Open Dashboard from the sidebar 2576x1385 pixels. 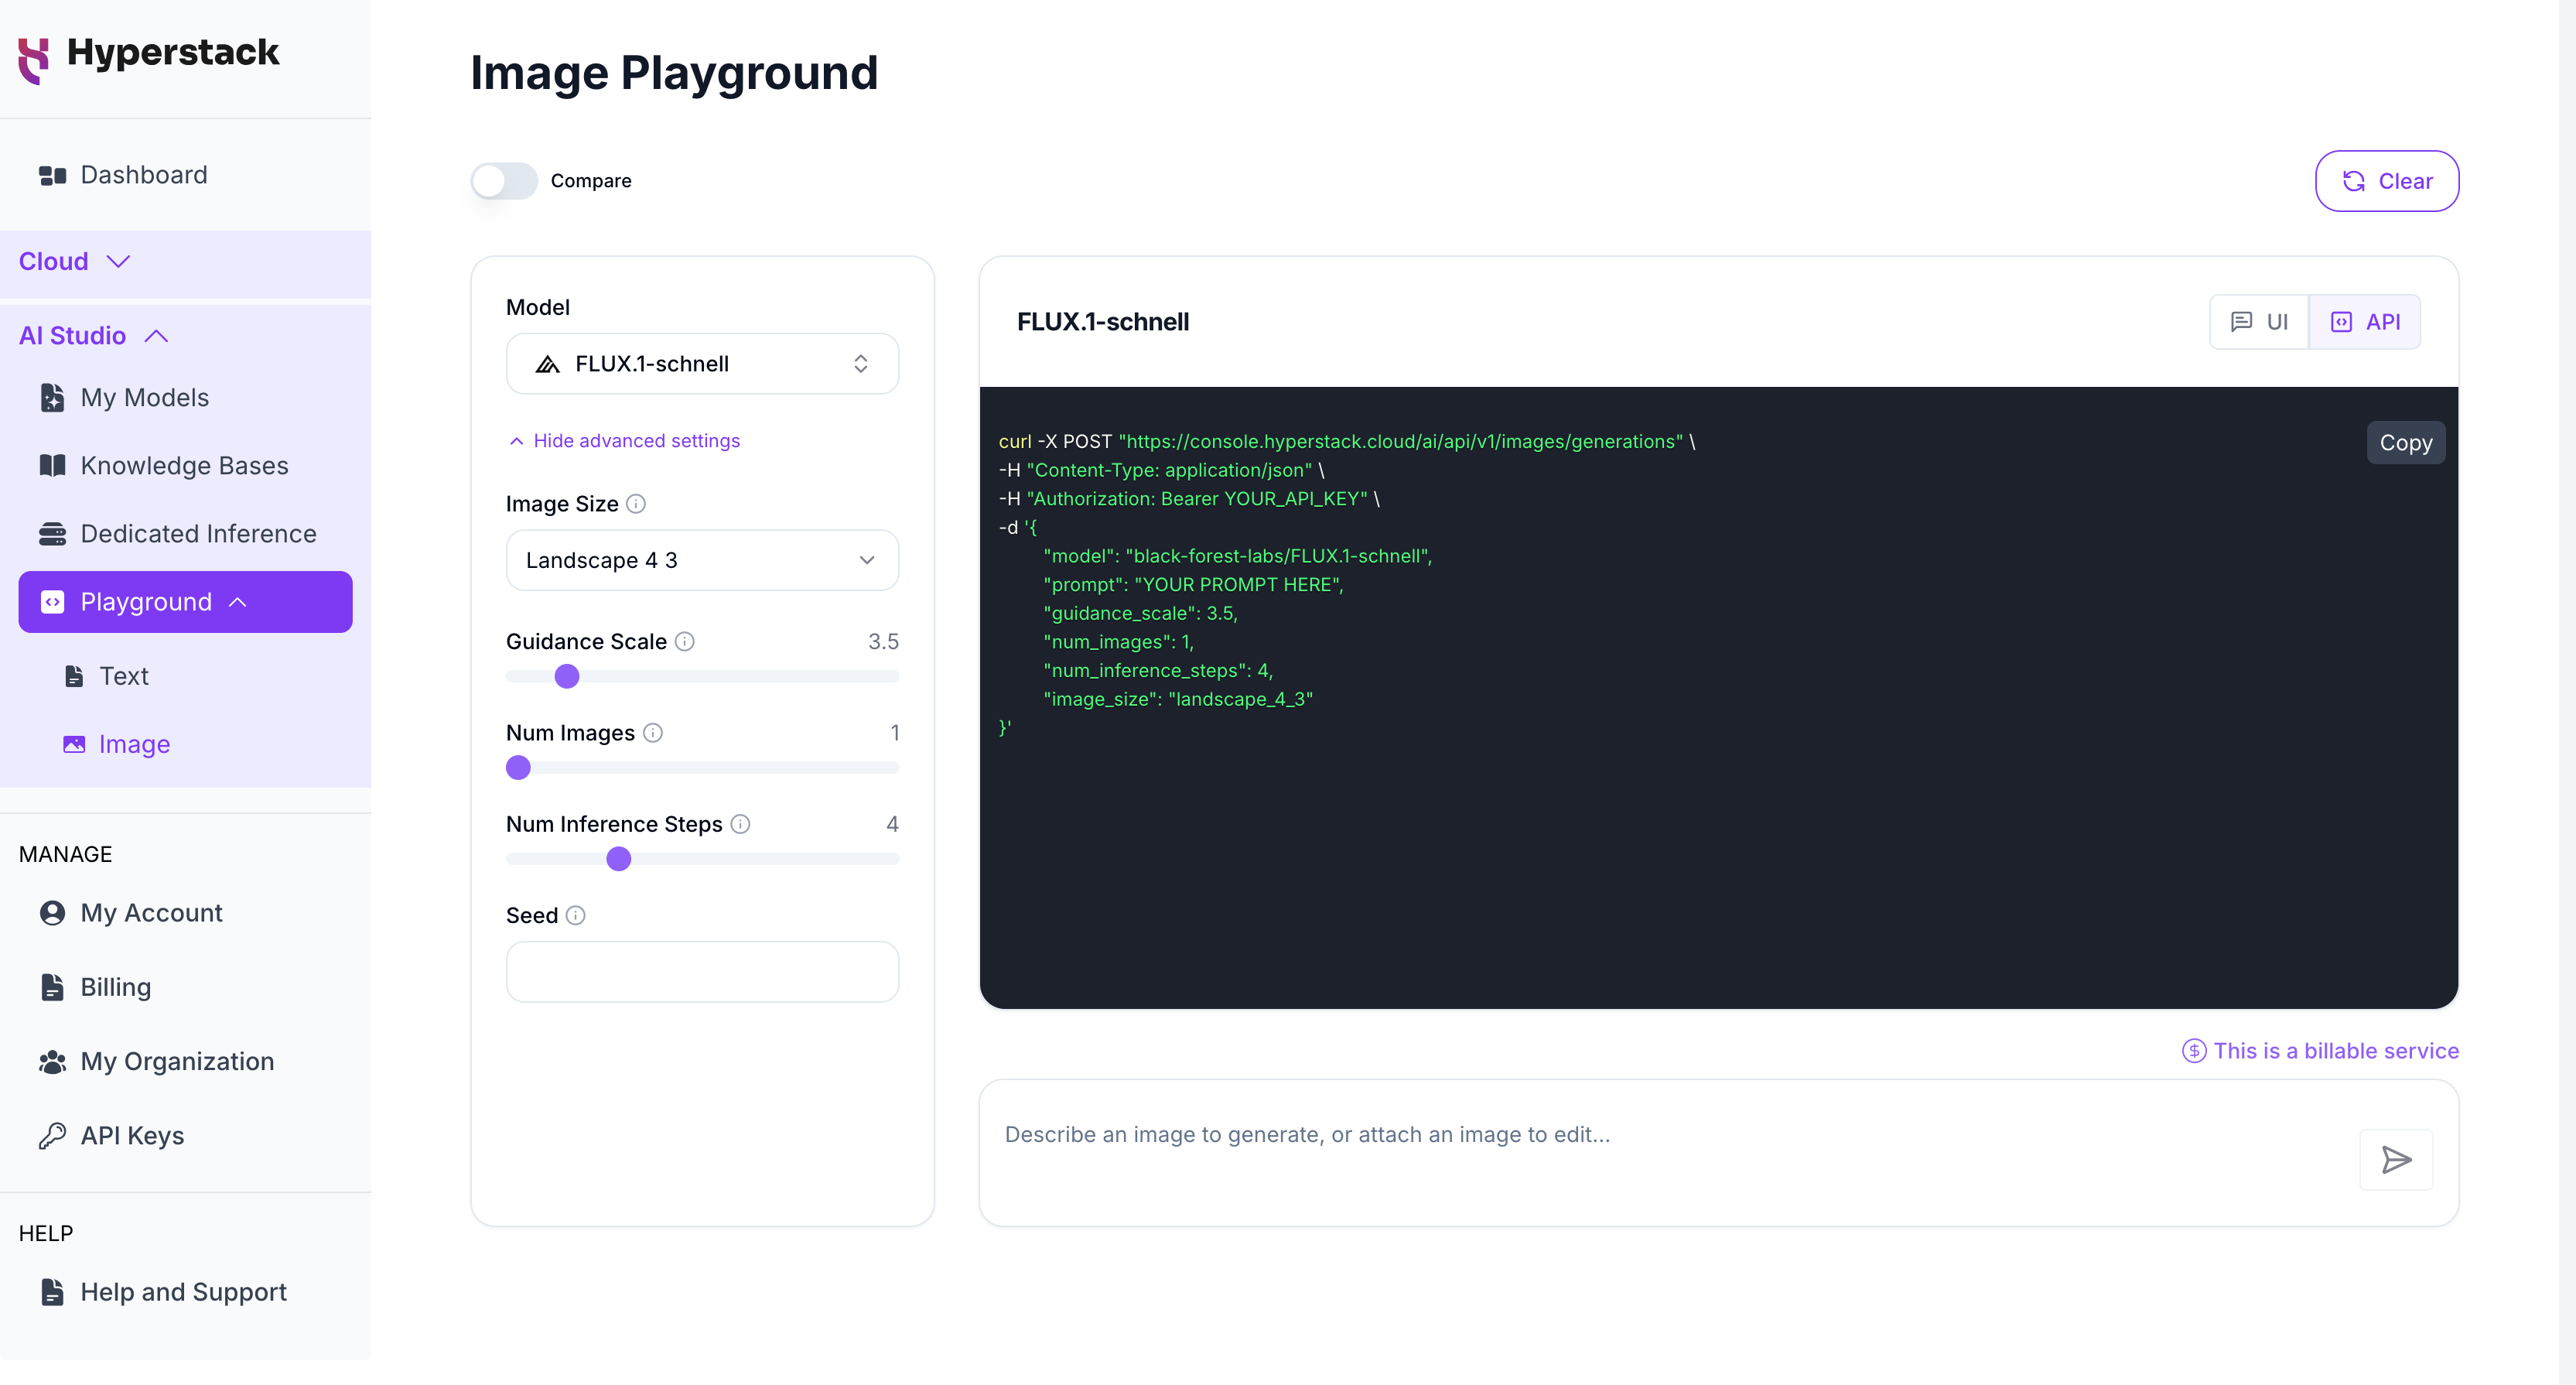coord(185,176)
